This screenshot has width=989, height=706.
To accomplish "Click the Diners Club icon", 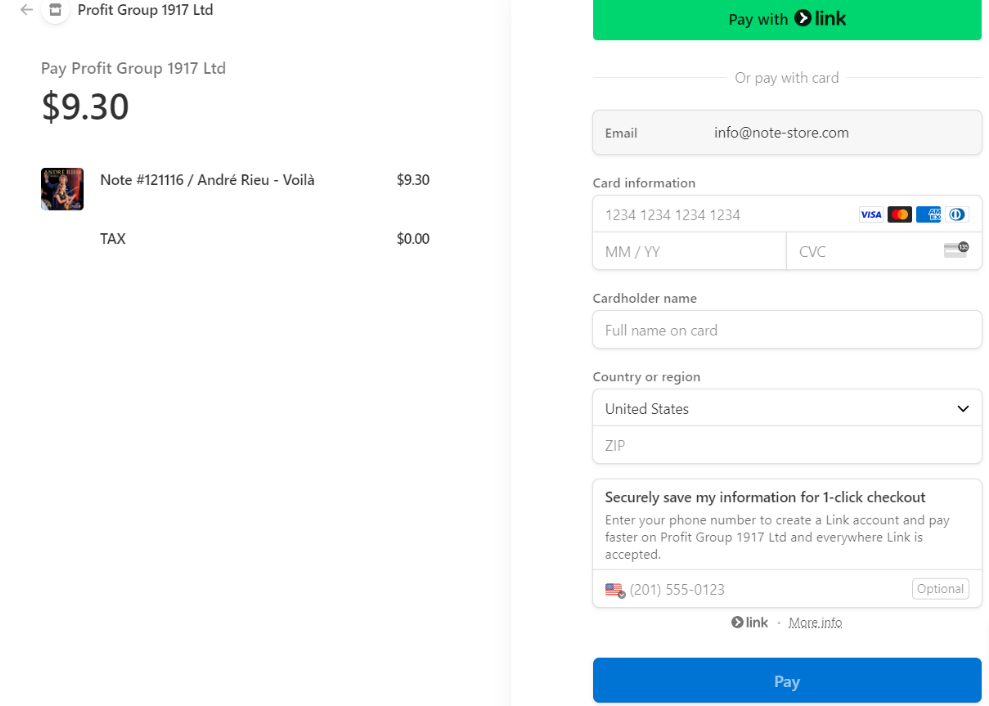I will (x=957, y=215).
